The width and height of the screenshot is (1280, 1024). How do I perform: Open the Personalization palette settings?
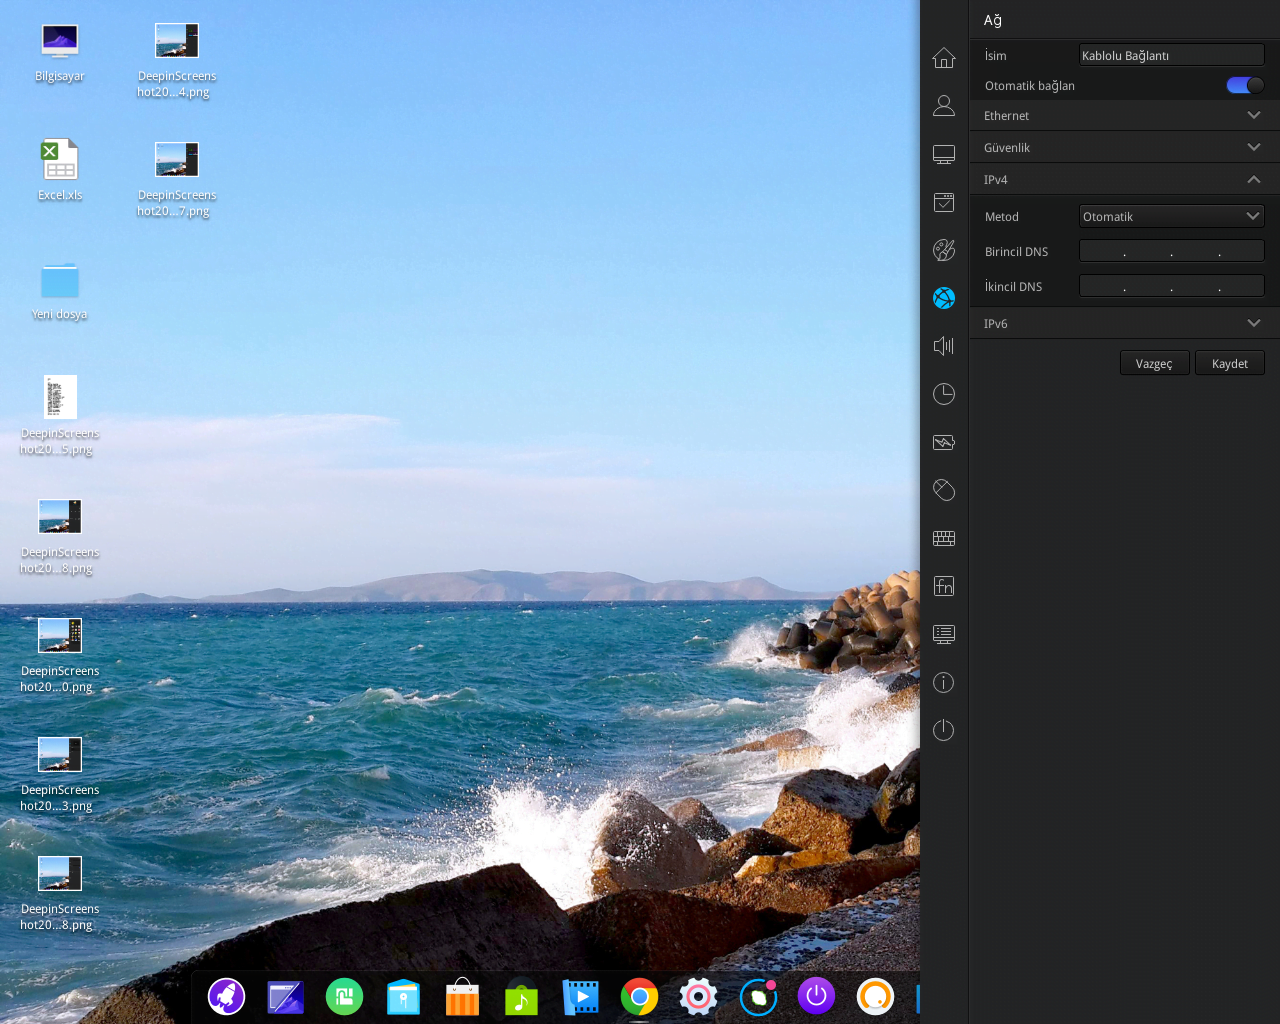(942, 249)
